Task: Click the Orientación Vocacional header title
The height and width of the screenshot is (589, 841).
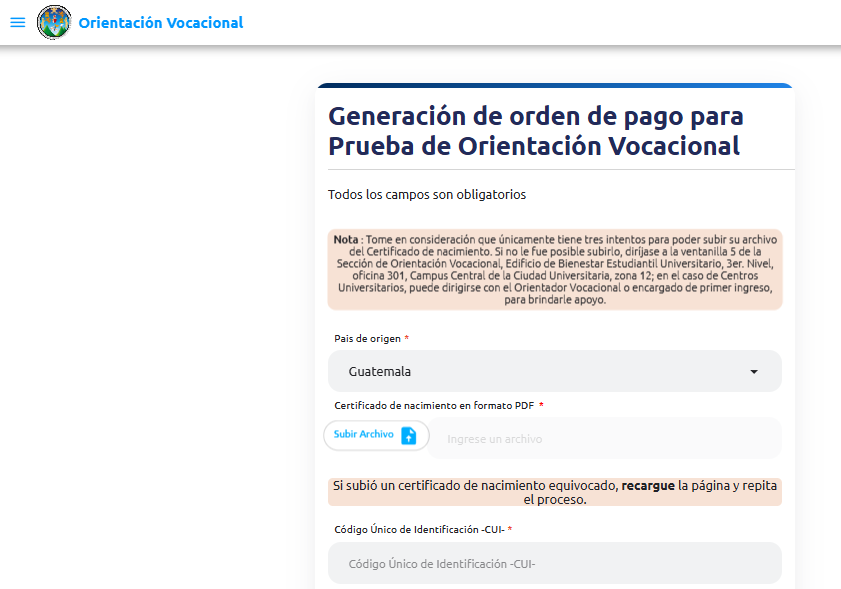Action: (160, 23)
